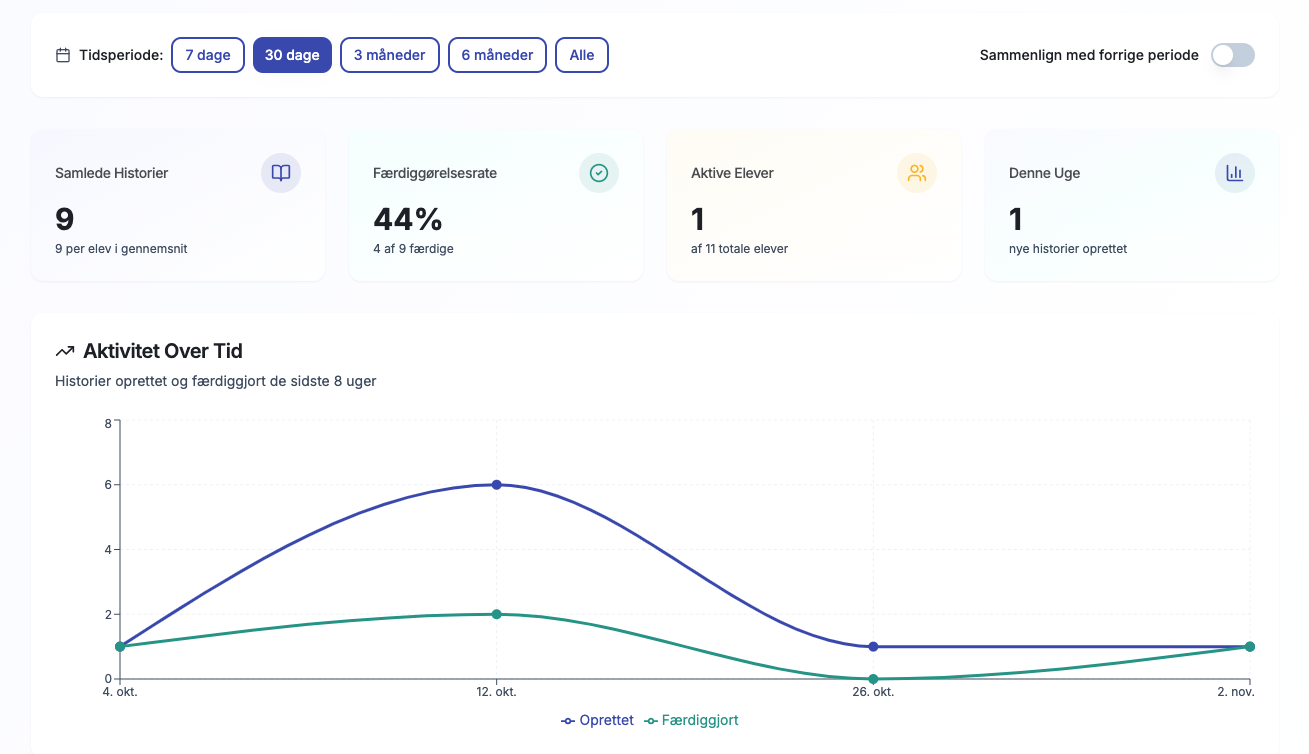
Task: Click the '4 af 9 færdige' text
Action: (x=414, y=248)
